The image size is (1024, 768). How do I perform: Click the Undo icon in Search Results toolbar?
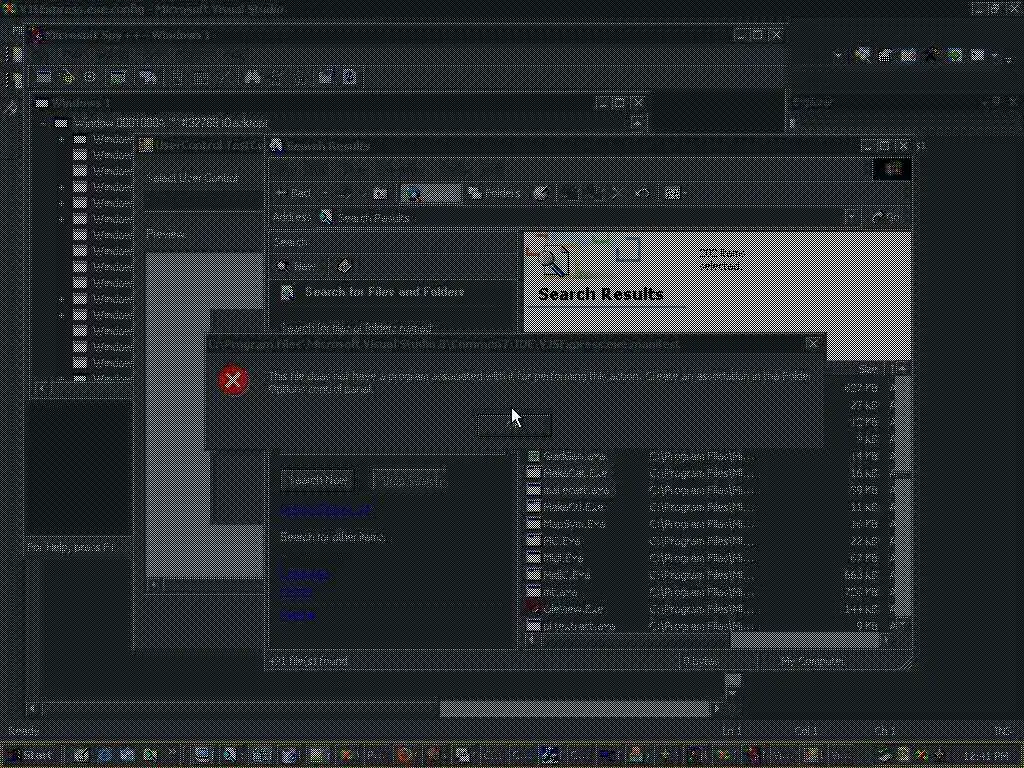click(x=642, y=193)
